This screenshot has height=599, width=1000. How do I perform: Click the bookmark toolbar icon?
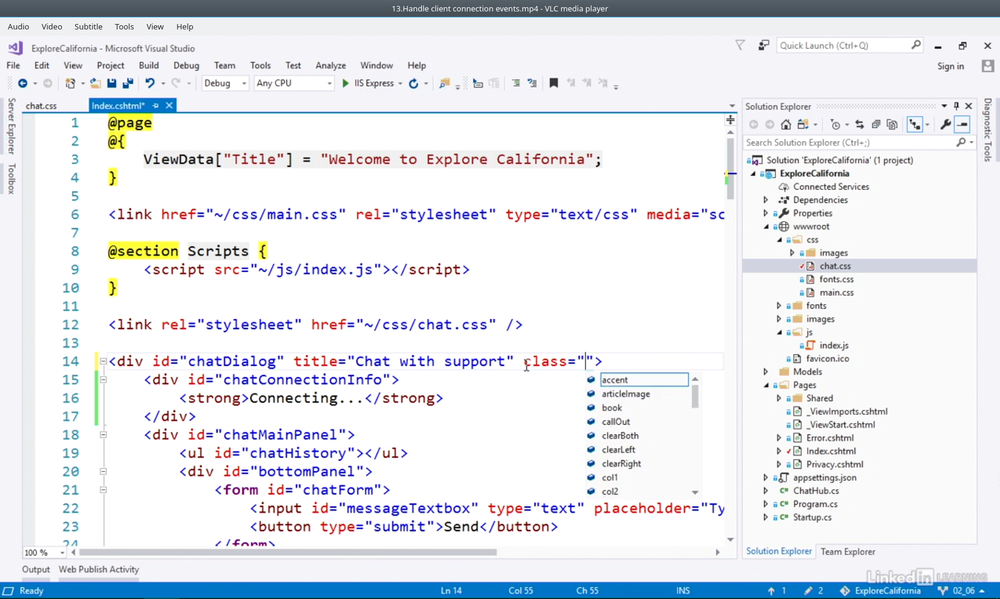554,84
